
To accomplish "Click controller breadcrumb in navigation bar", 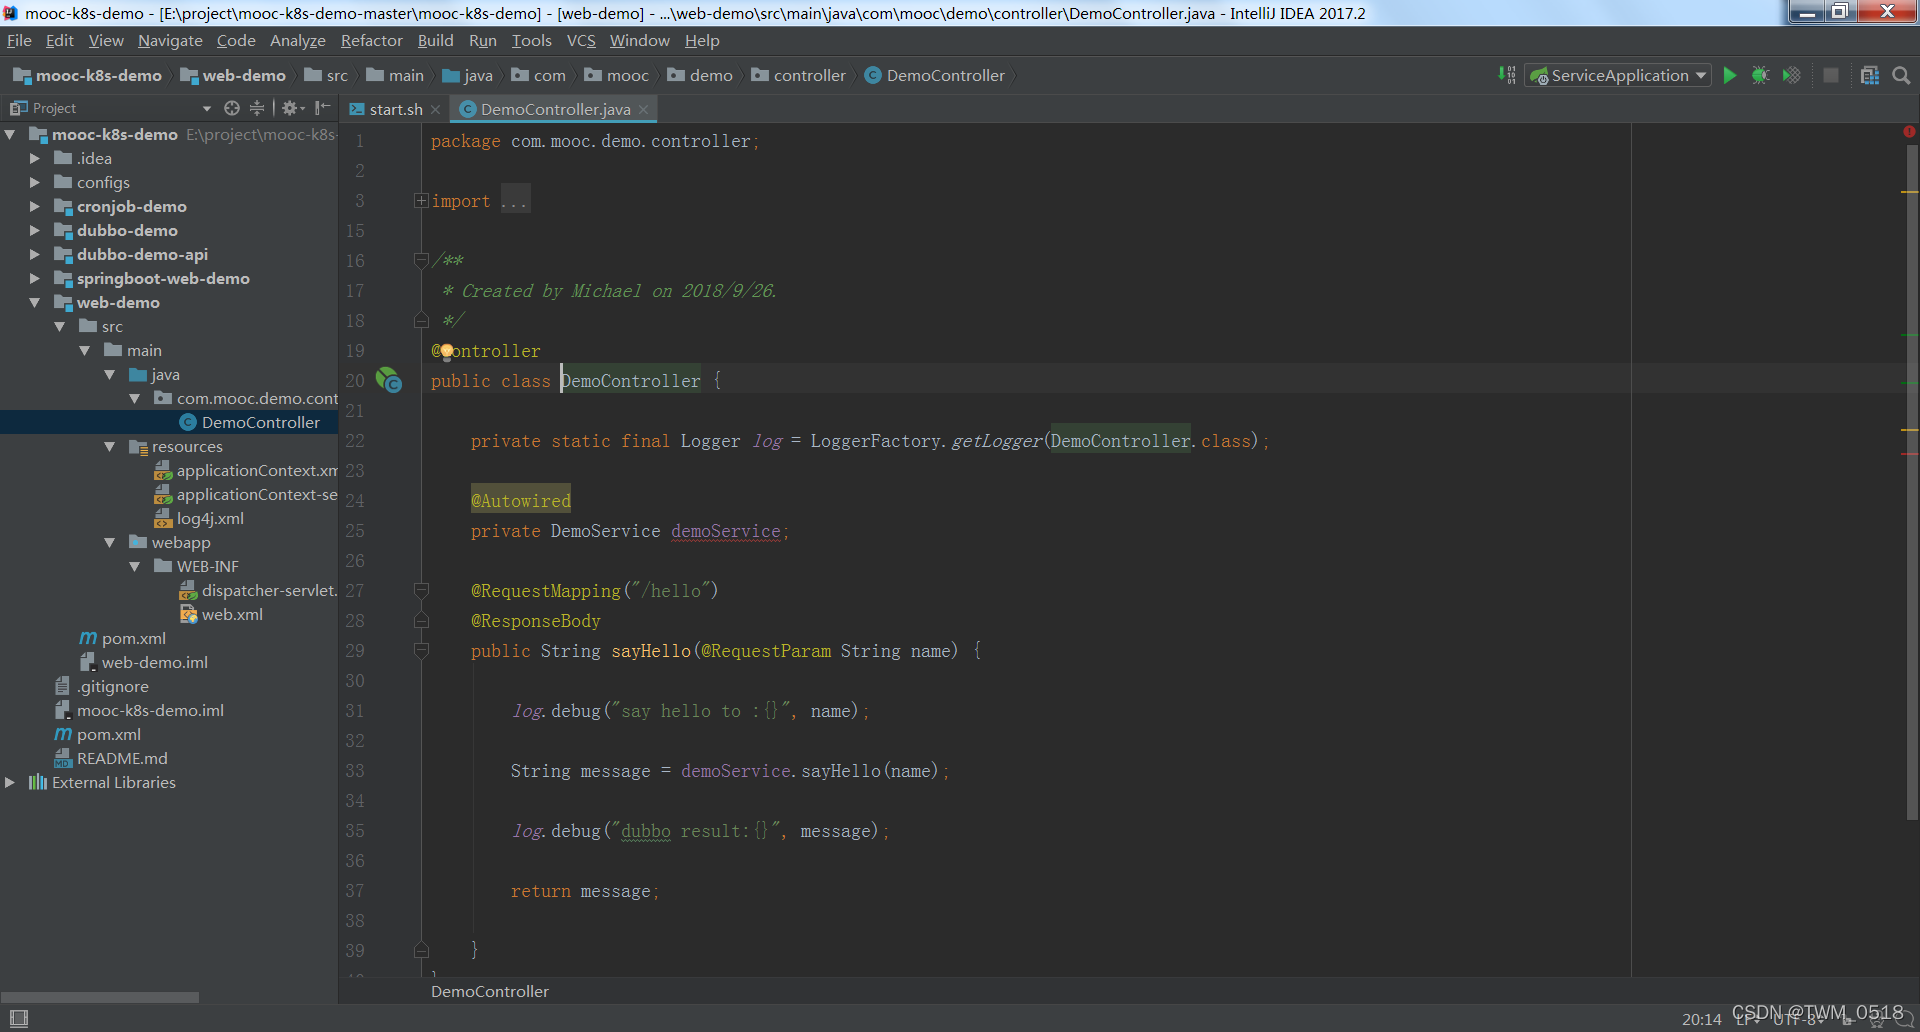I will [x=799, y=75].
